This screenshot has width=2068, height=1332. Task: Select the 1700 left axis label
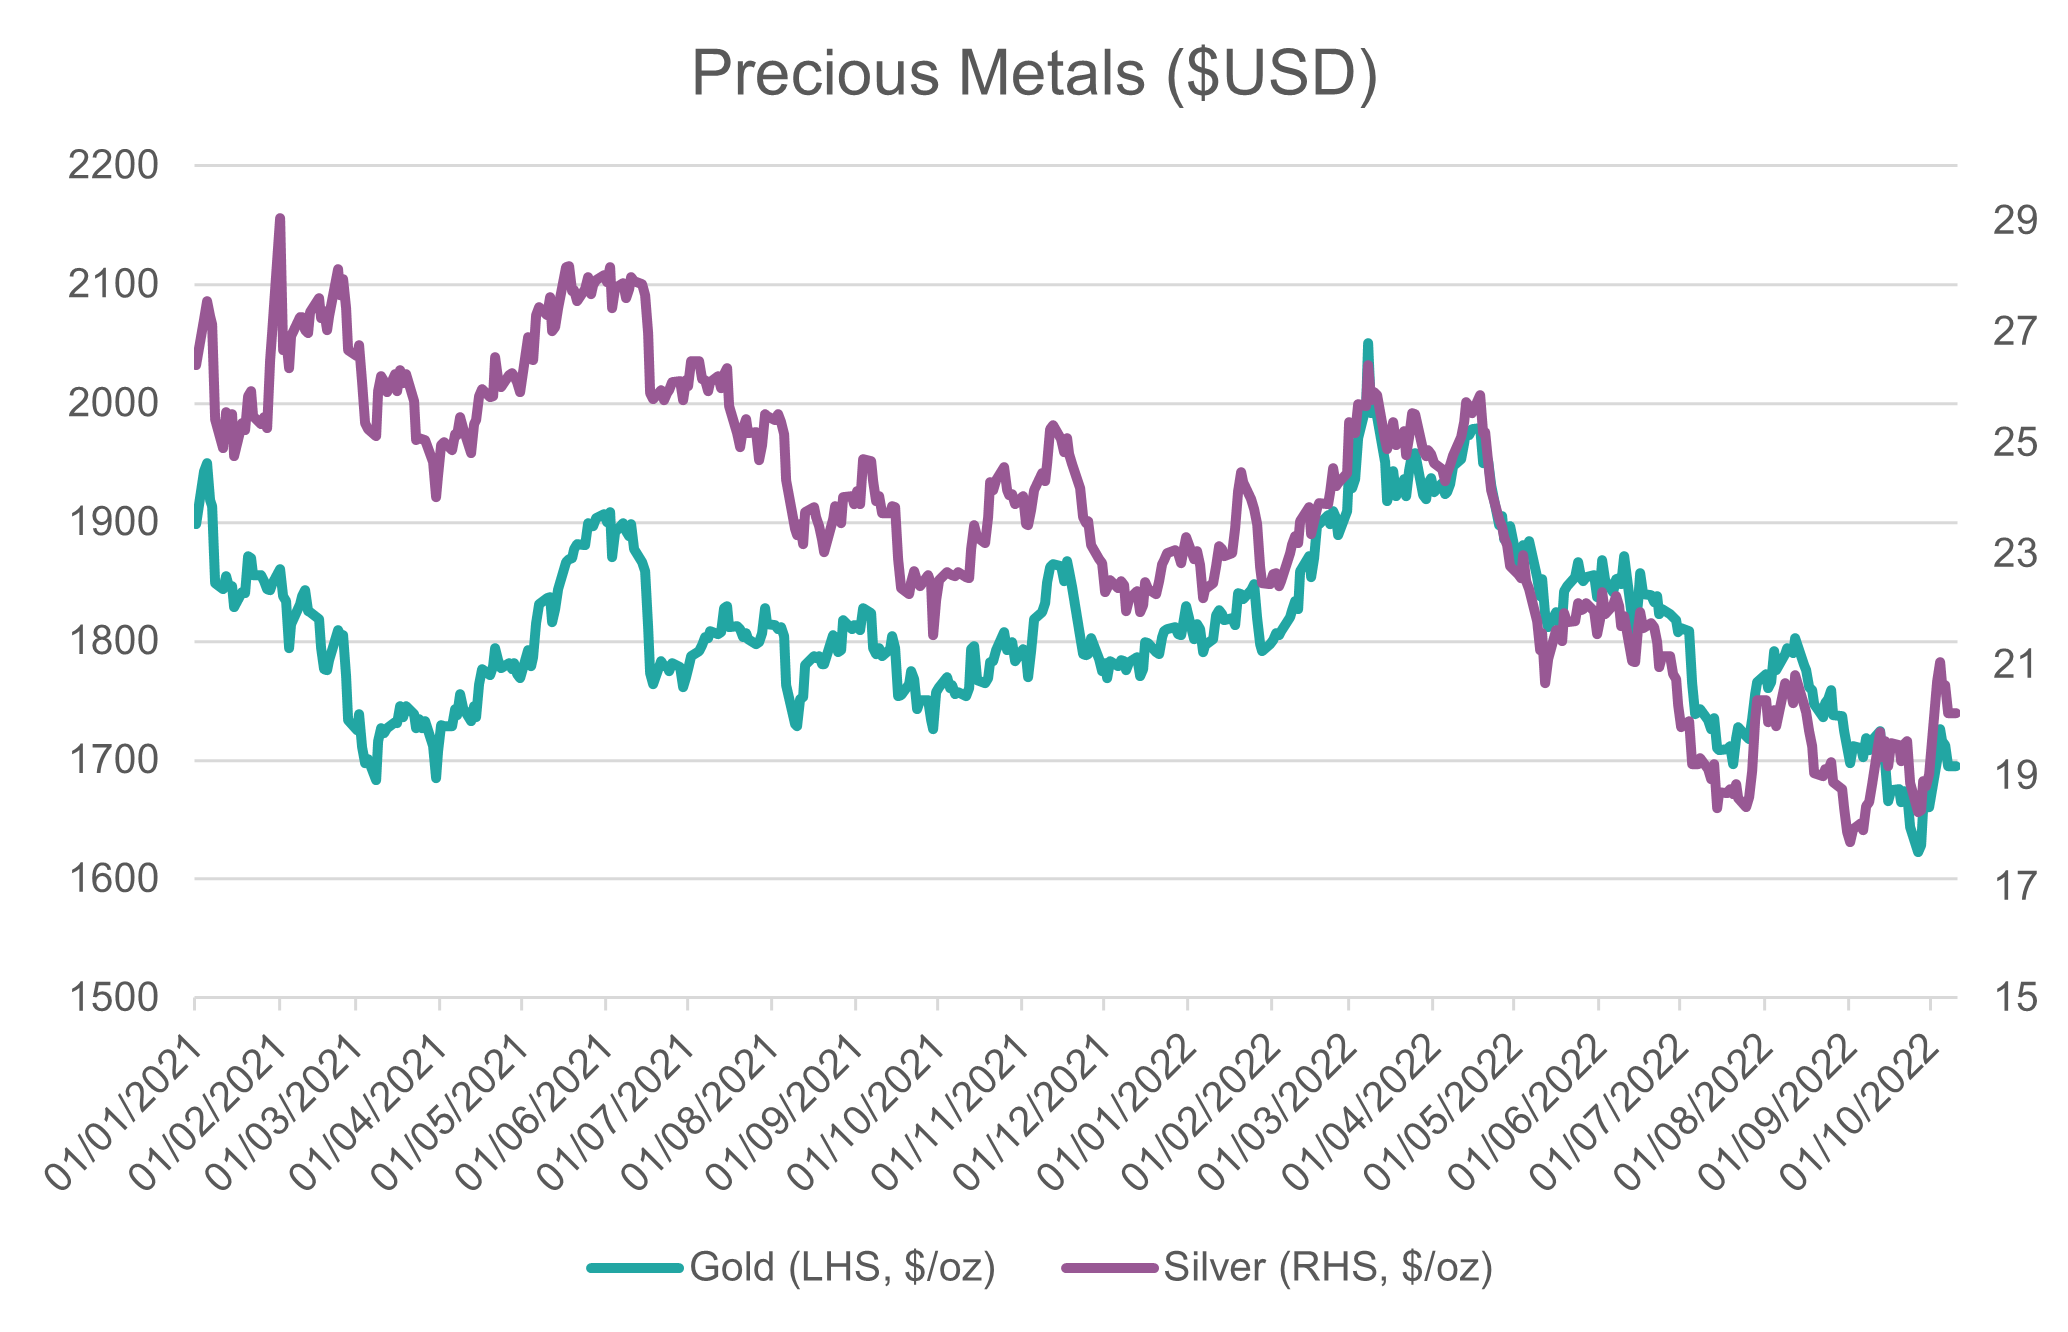click(113, 761)
